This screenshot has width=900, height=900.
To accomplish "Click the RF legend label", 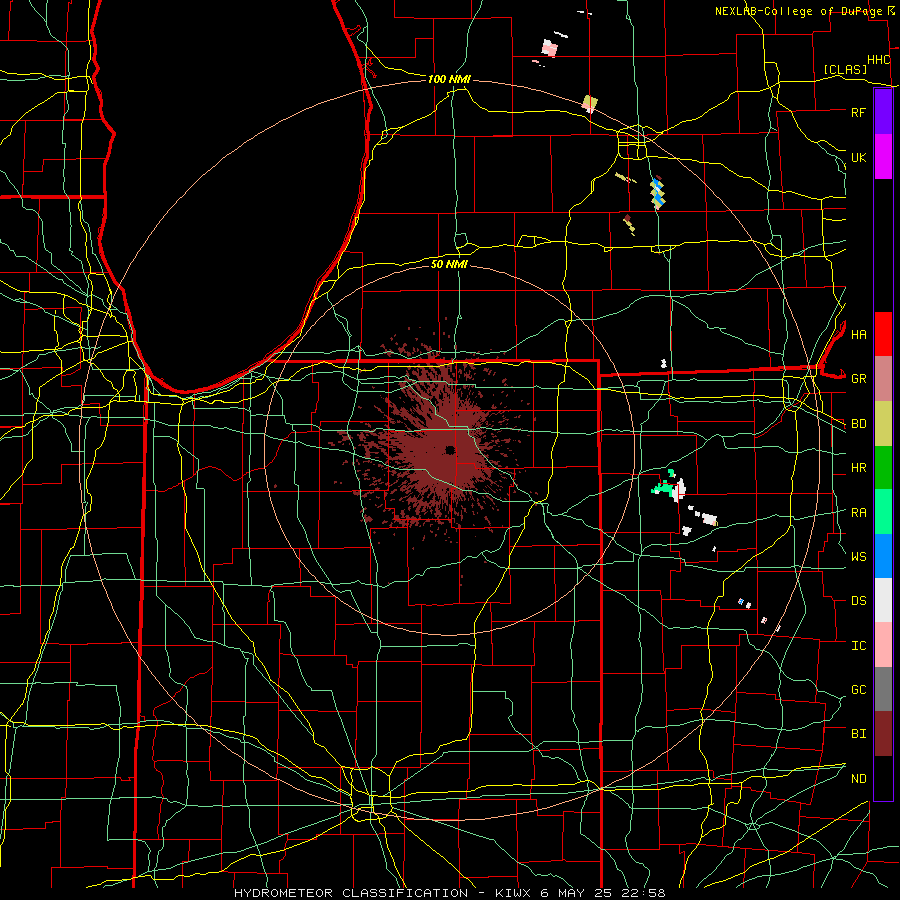I will [x=858, y=112].
